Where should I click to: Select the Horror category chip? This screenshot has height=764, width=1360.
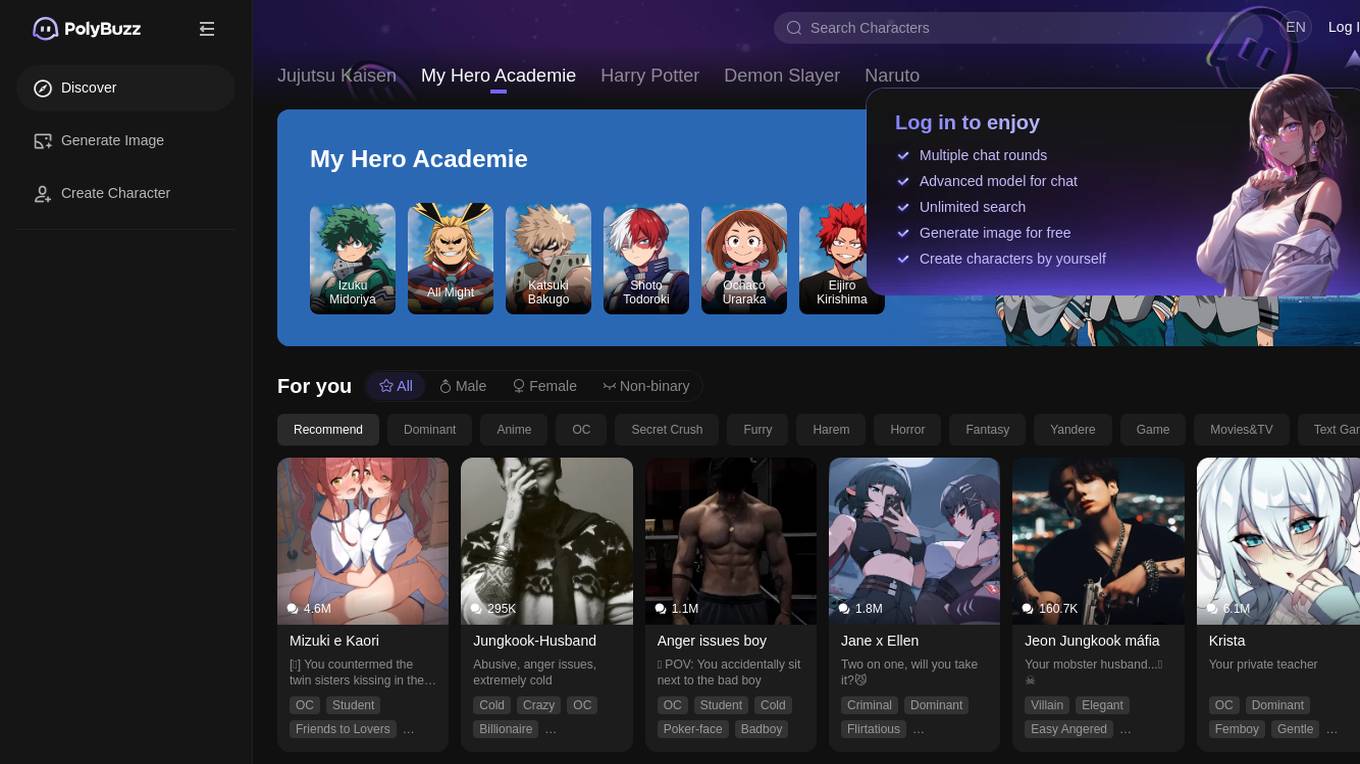point(907,430)
